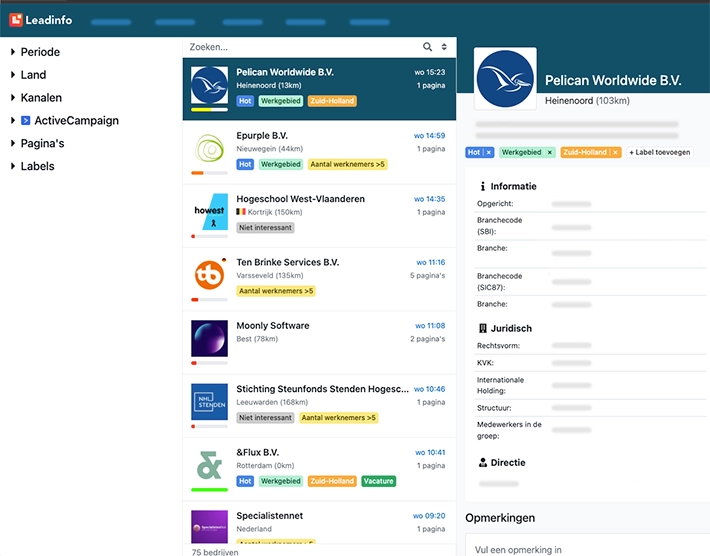Expand the Labels filter
This screenshot has width=710, height=556.
point(33,166)
